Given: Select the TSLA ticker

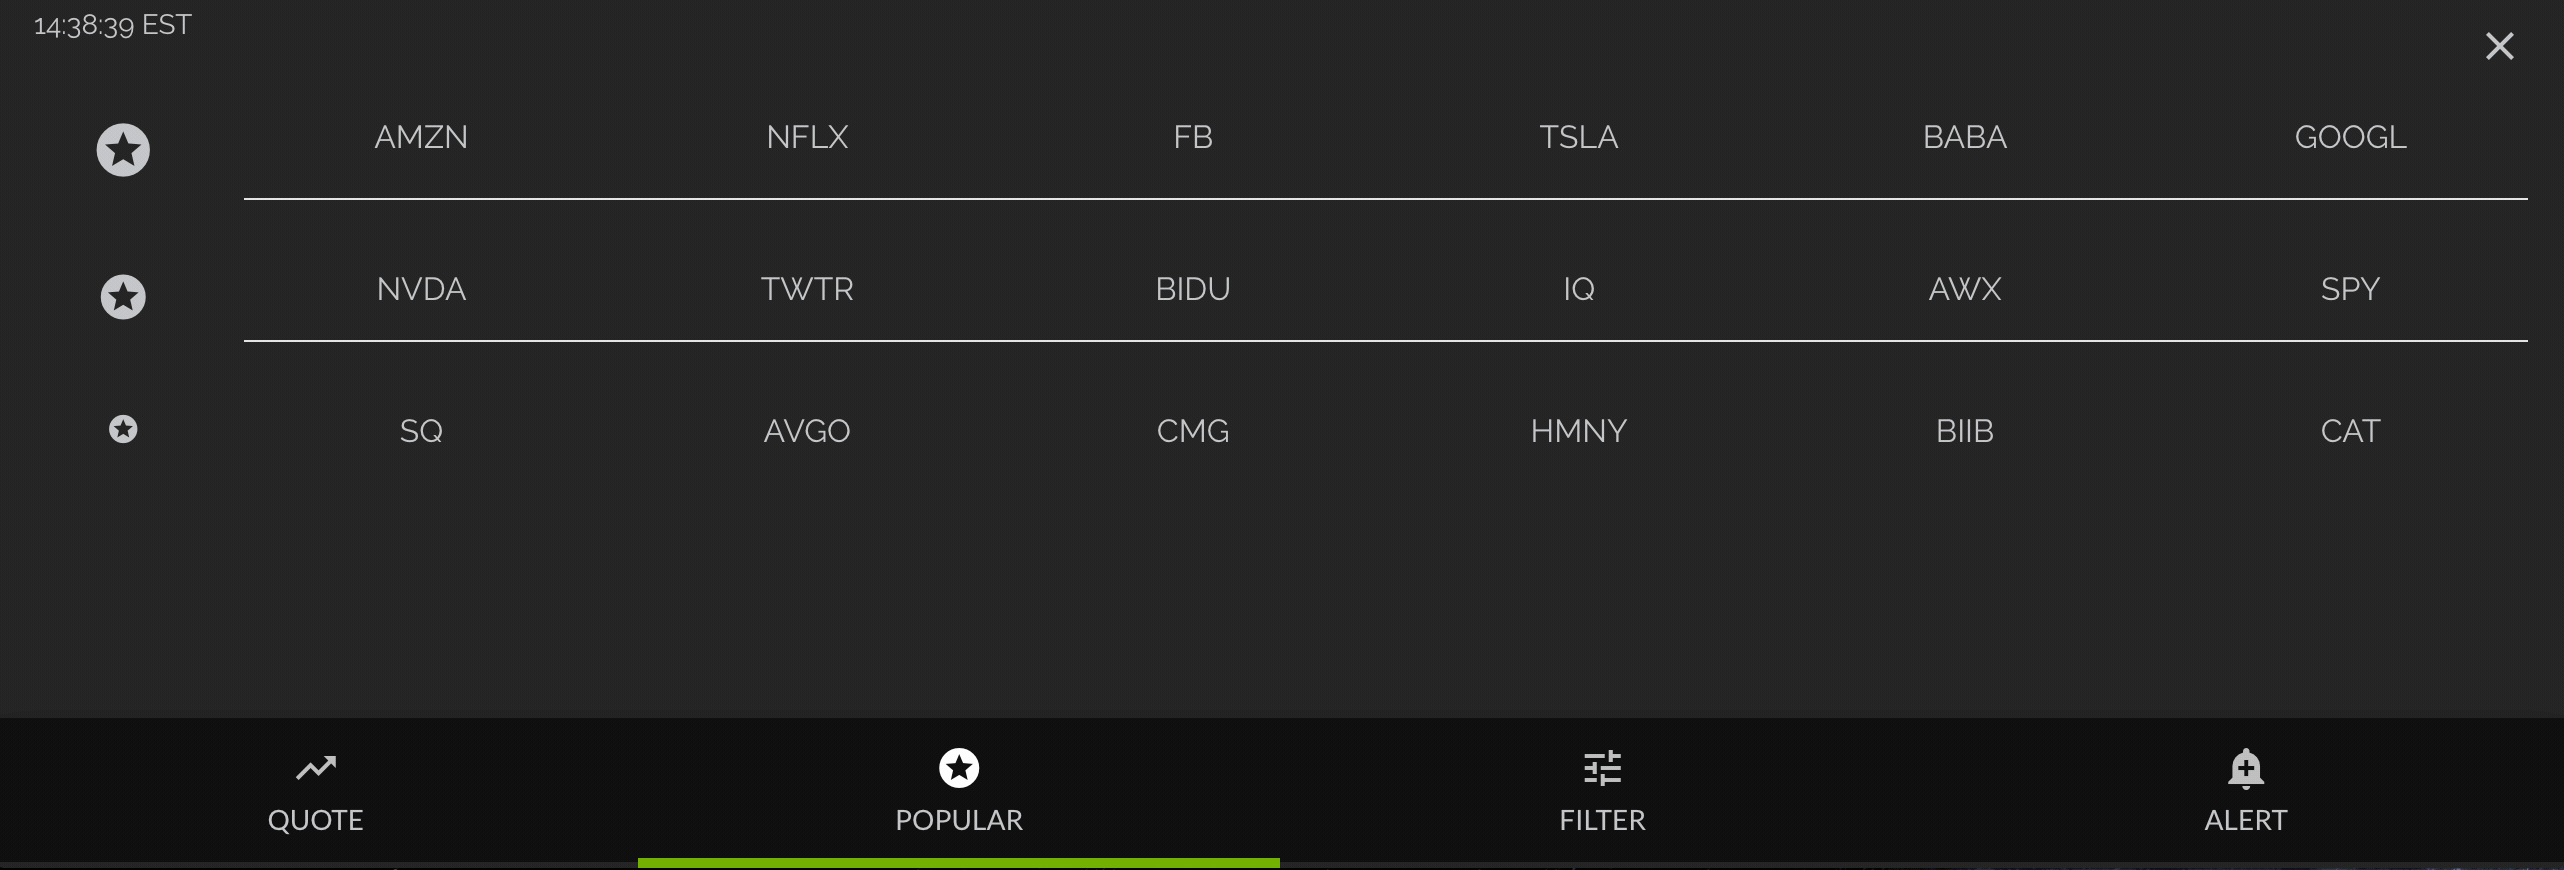Looking at the screenshot, I should [x=1579, y=137].
